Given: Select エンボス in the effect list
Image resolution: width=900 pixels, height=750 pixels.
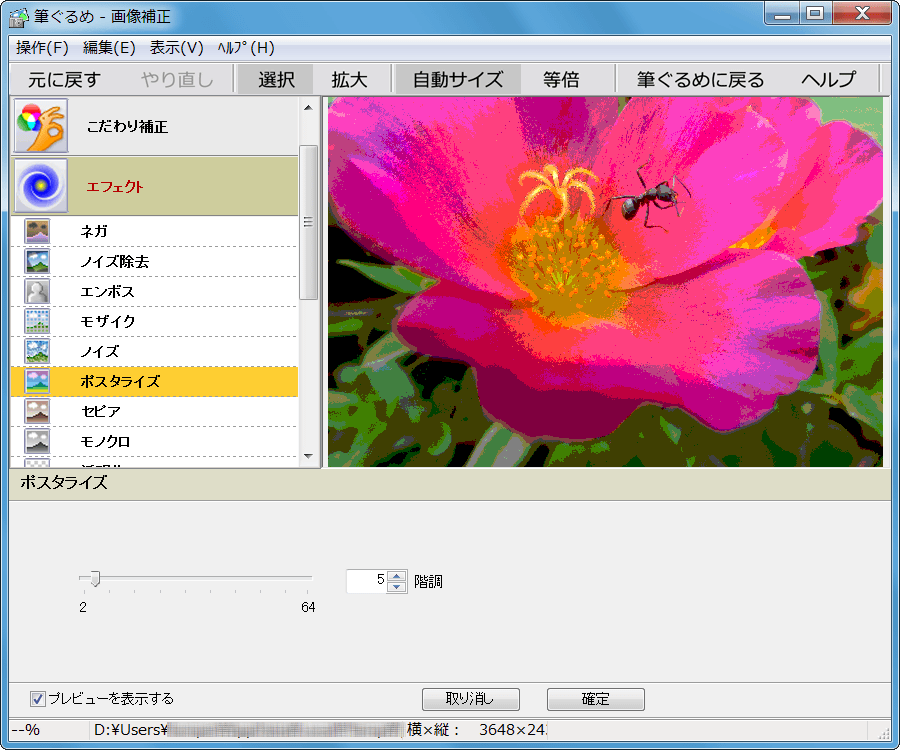Looking at the screenshot, I should pos(154,291).
